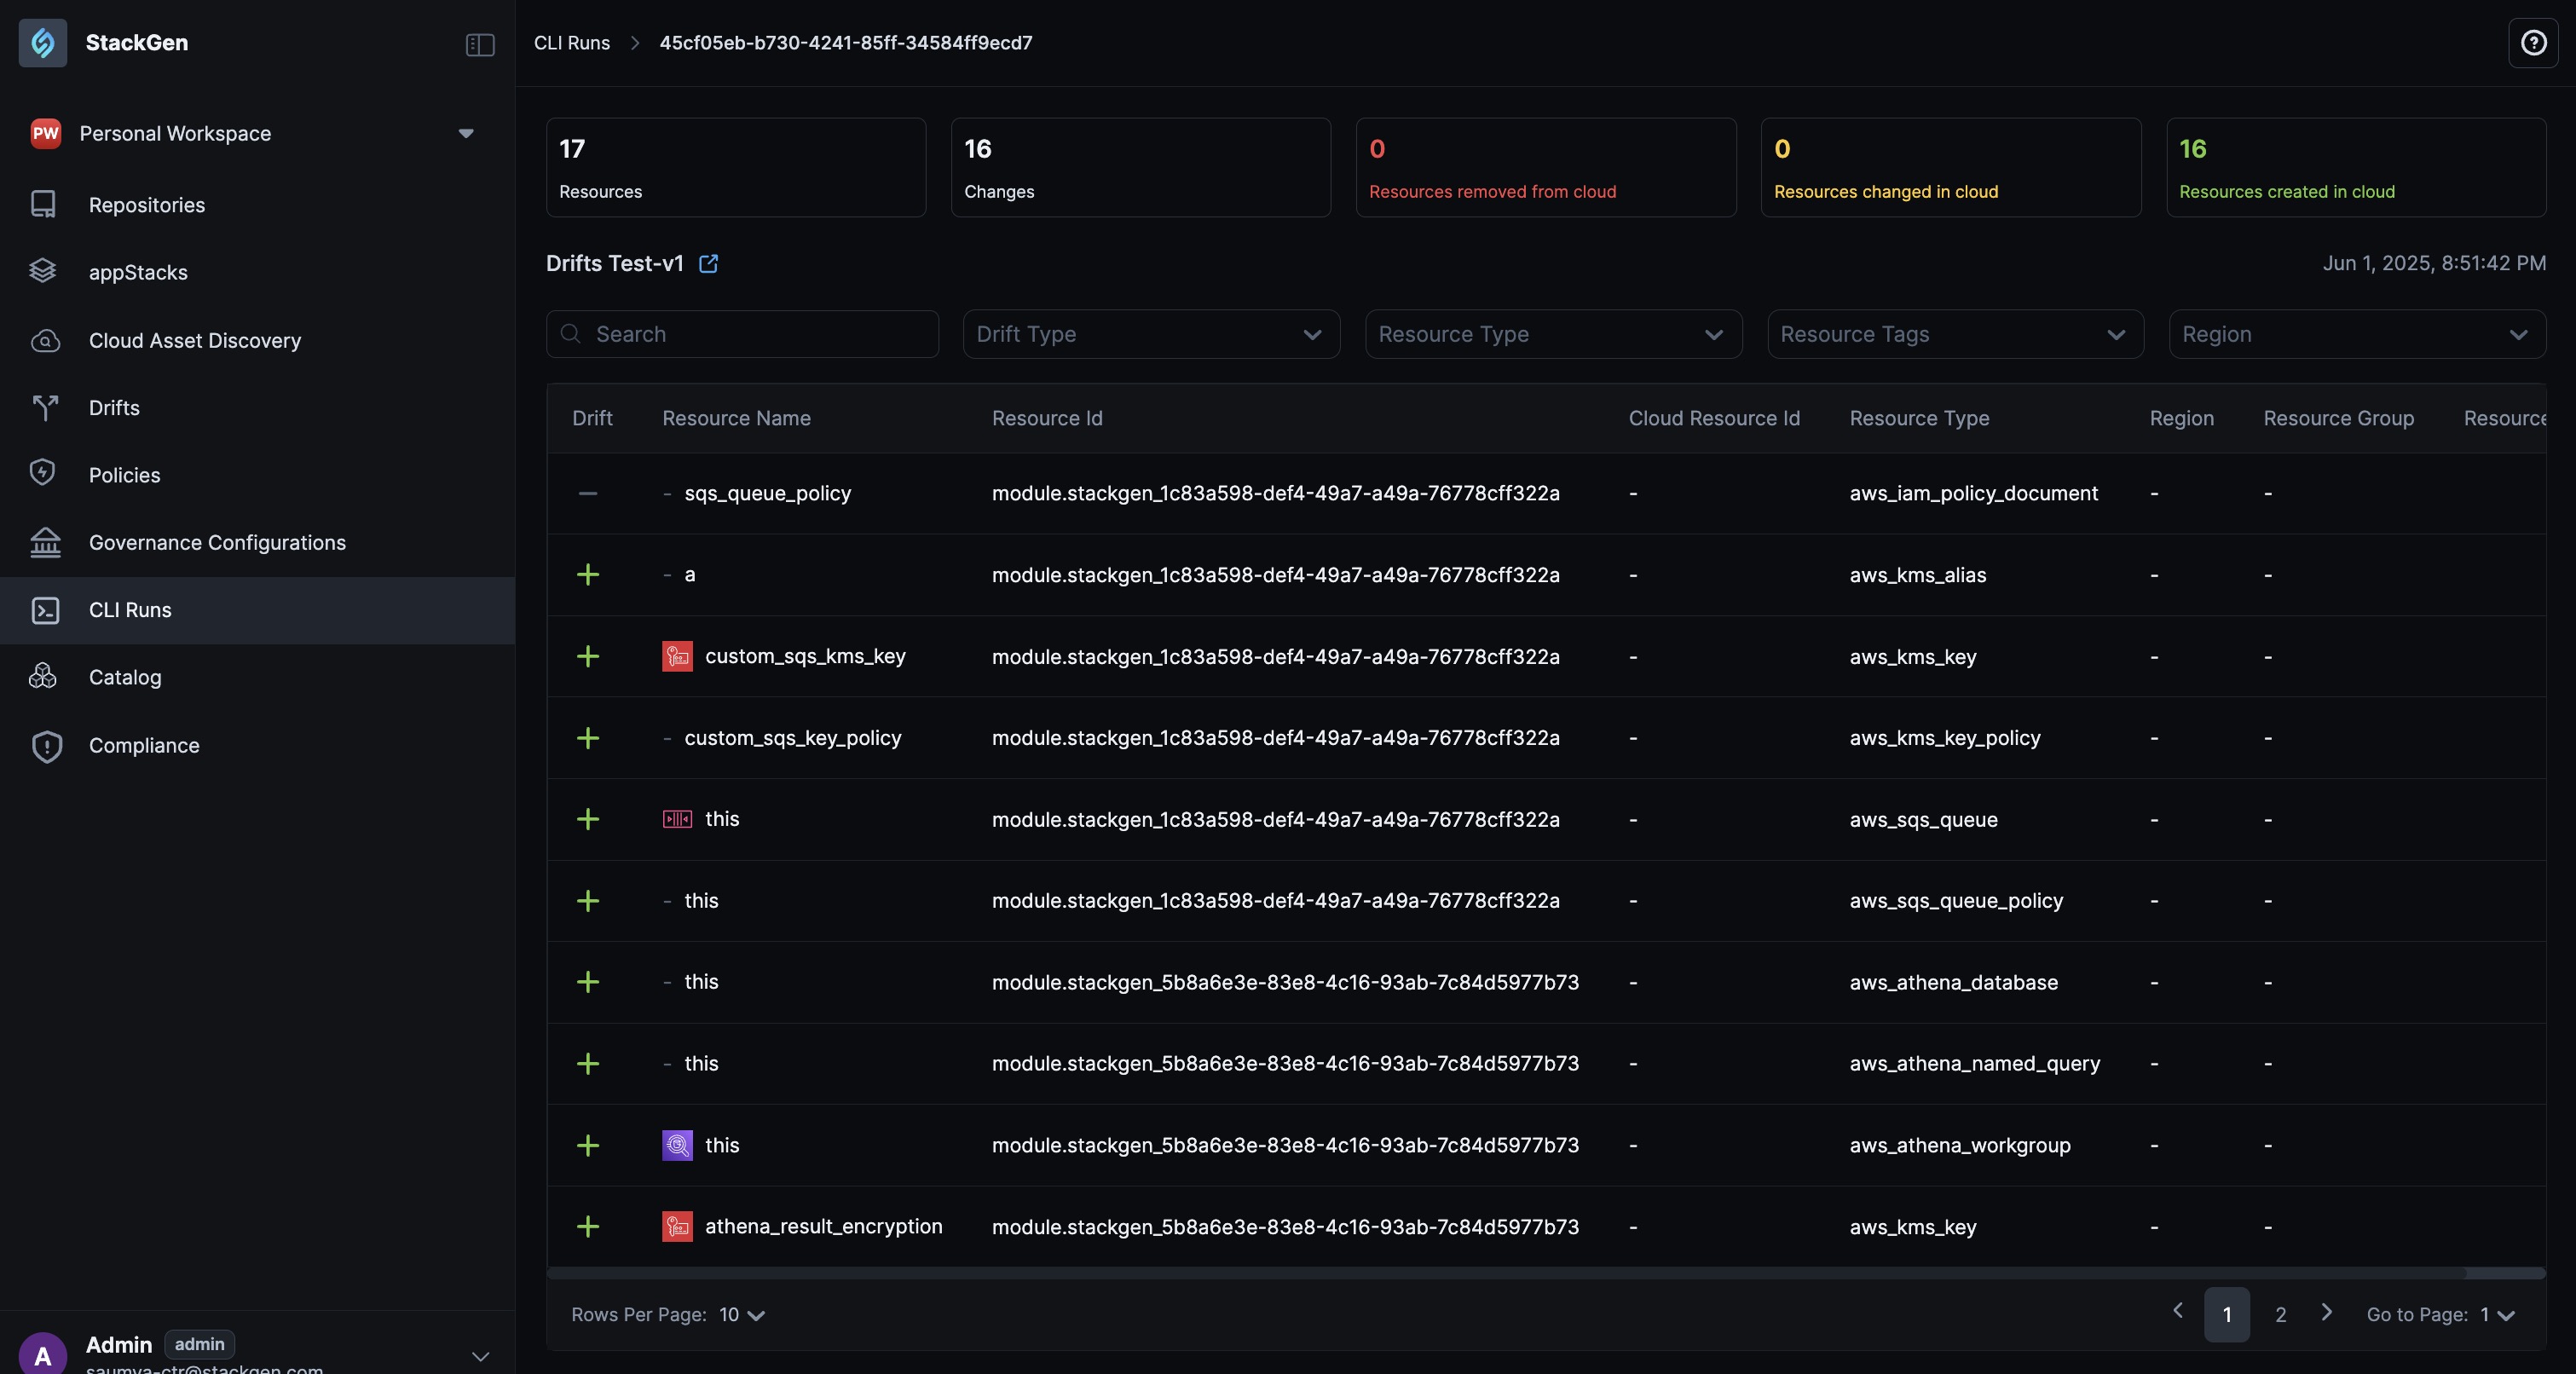Open the Drift Type filter dropdown
2576x1374 pixels.
point(1151,334)
